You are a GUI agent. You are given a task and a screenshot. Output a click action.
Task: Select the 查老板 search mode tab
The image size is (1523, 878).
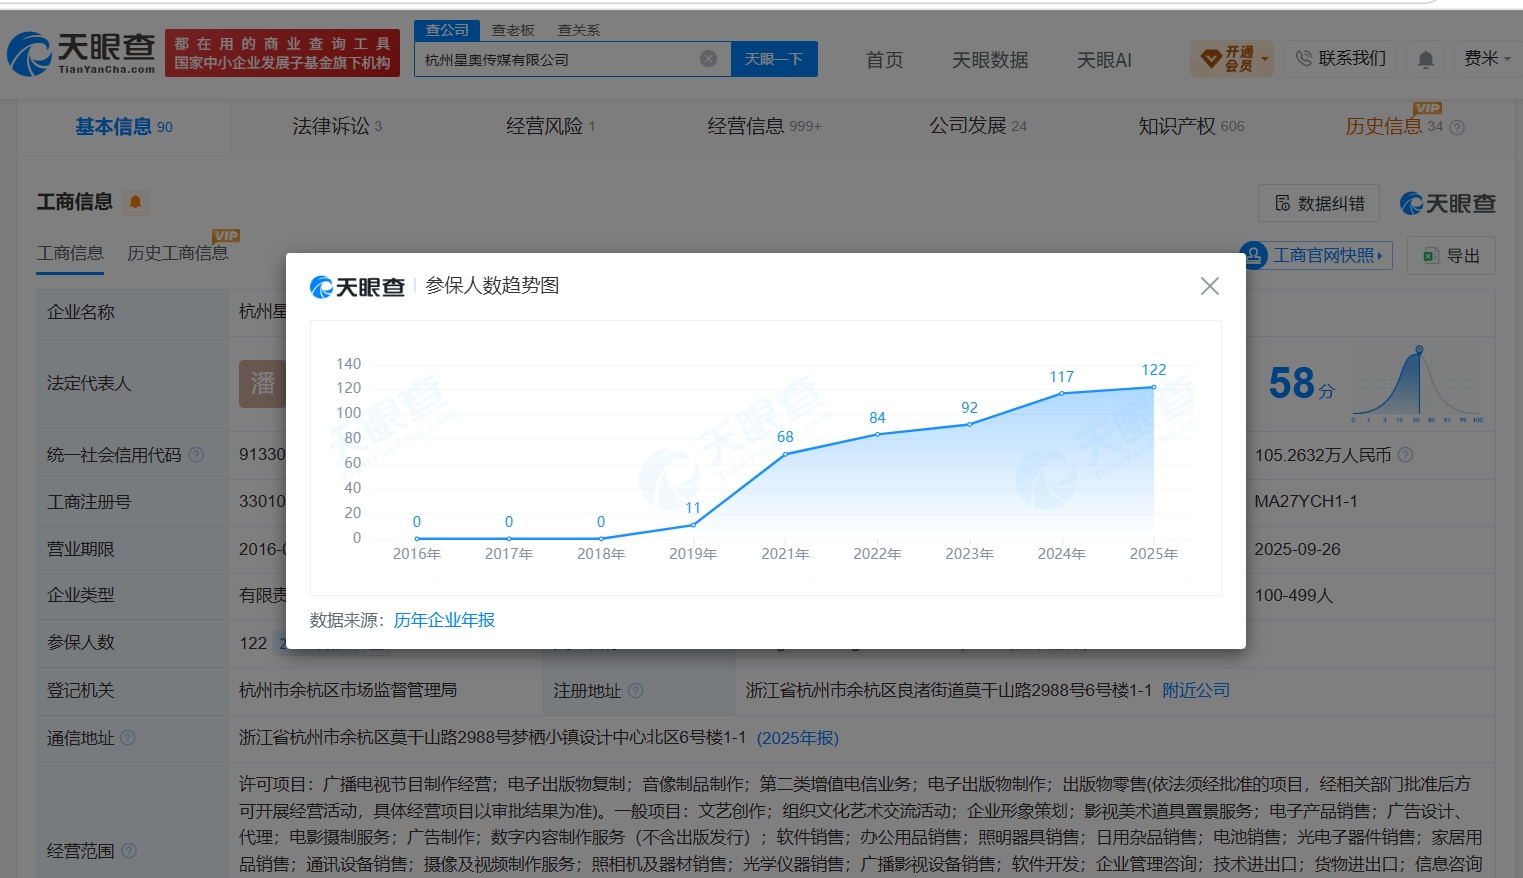[x=513, y=30]
